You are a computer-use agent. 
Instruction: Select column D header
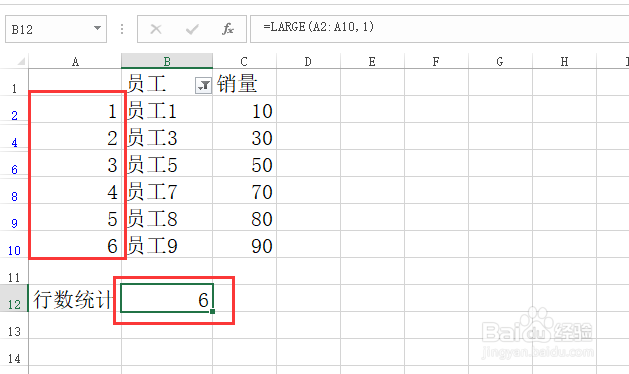pyautogui.click(x=308, y=61)
